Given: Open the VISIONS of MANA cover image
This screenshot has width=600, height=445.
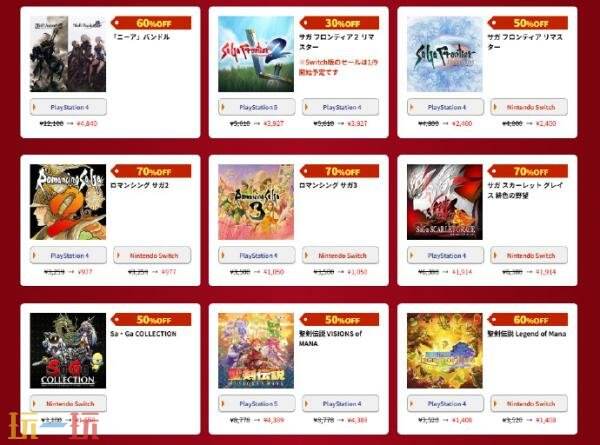Looking at the screenshot, I should pyautogui.click(x=256, y=350).
